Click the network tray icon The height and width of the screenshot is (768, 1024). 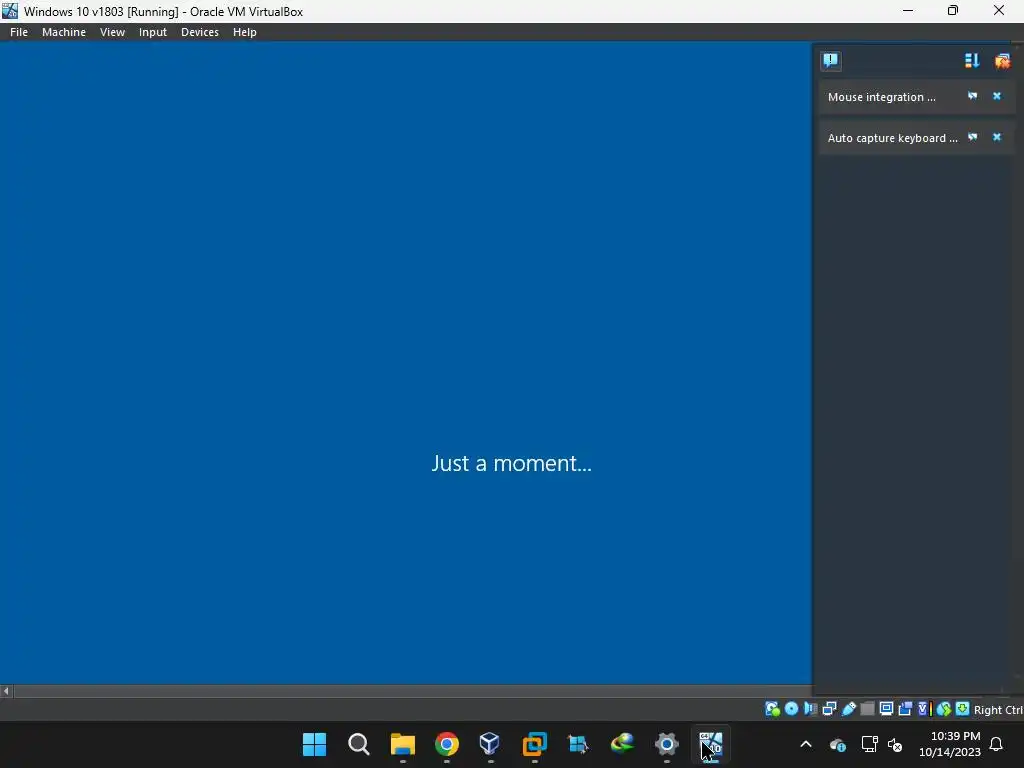click(x=869, y=744)
